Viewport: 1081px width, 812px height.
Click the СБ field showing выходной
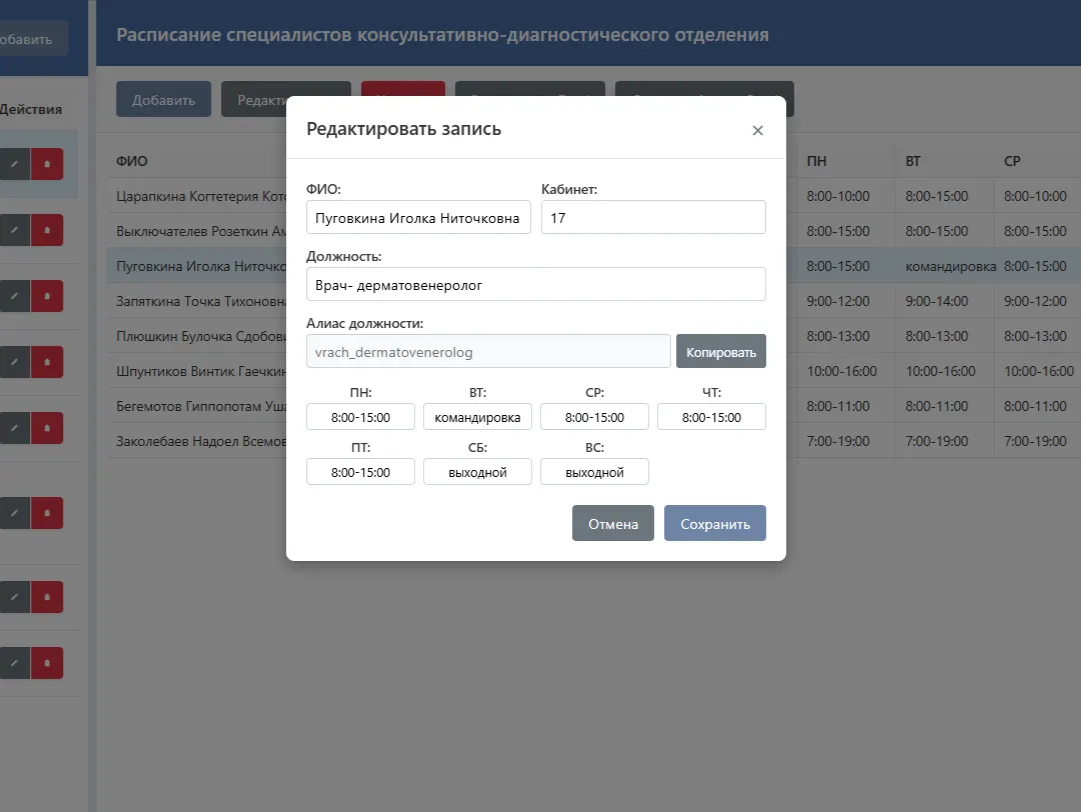point(477,471)
